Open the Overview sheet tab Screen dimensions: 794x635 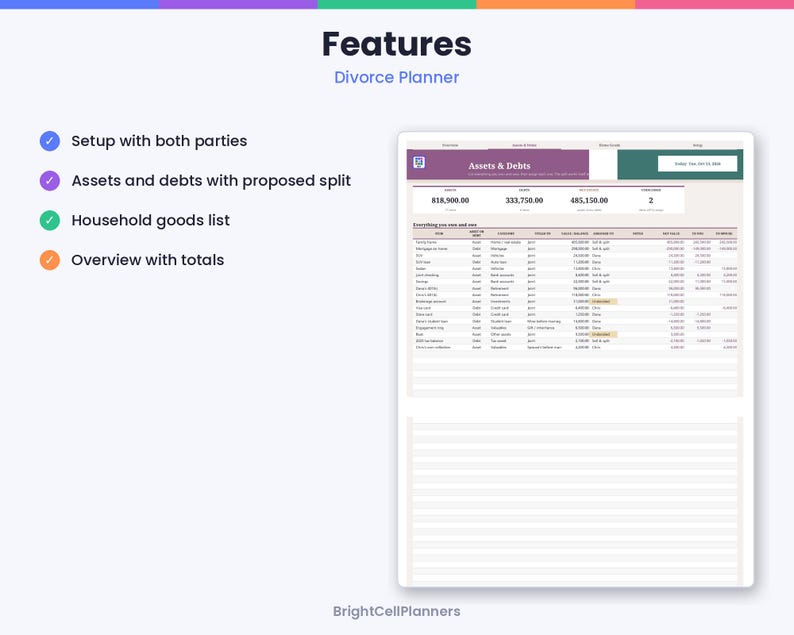point(450,145)
